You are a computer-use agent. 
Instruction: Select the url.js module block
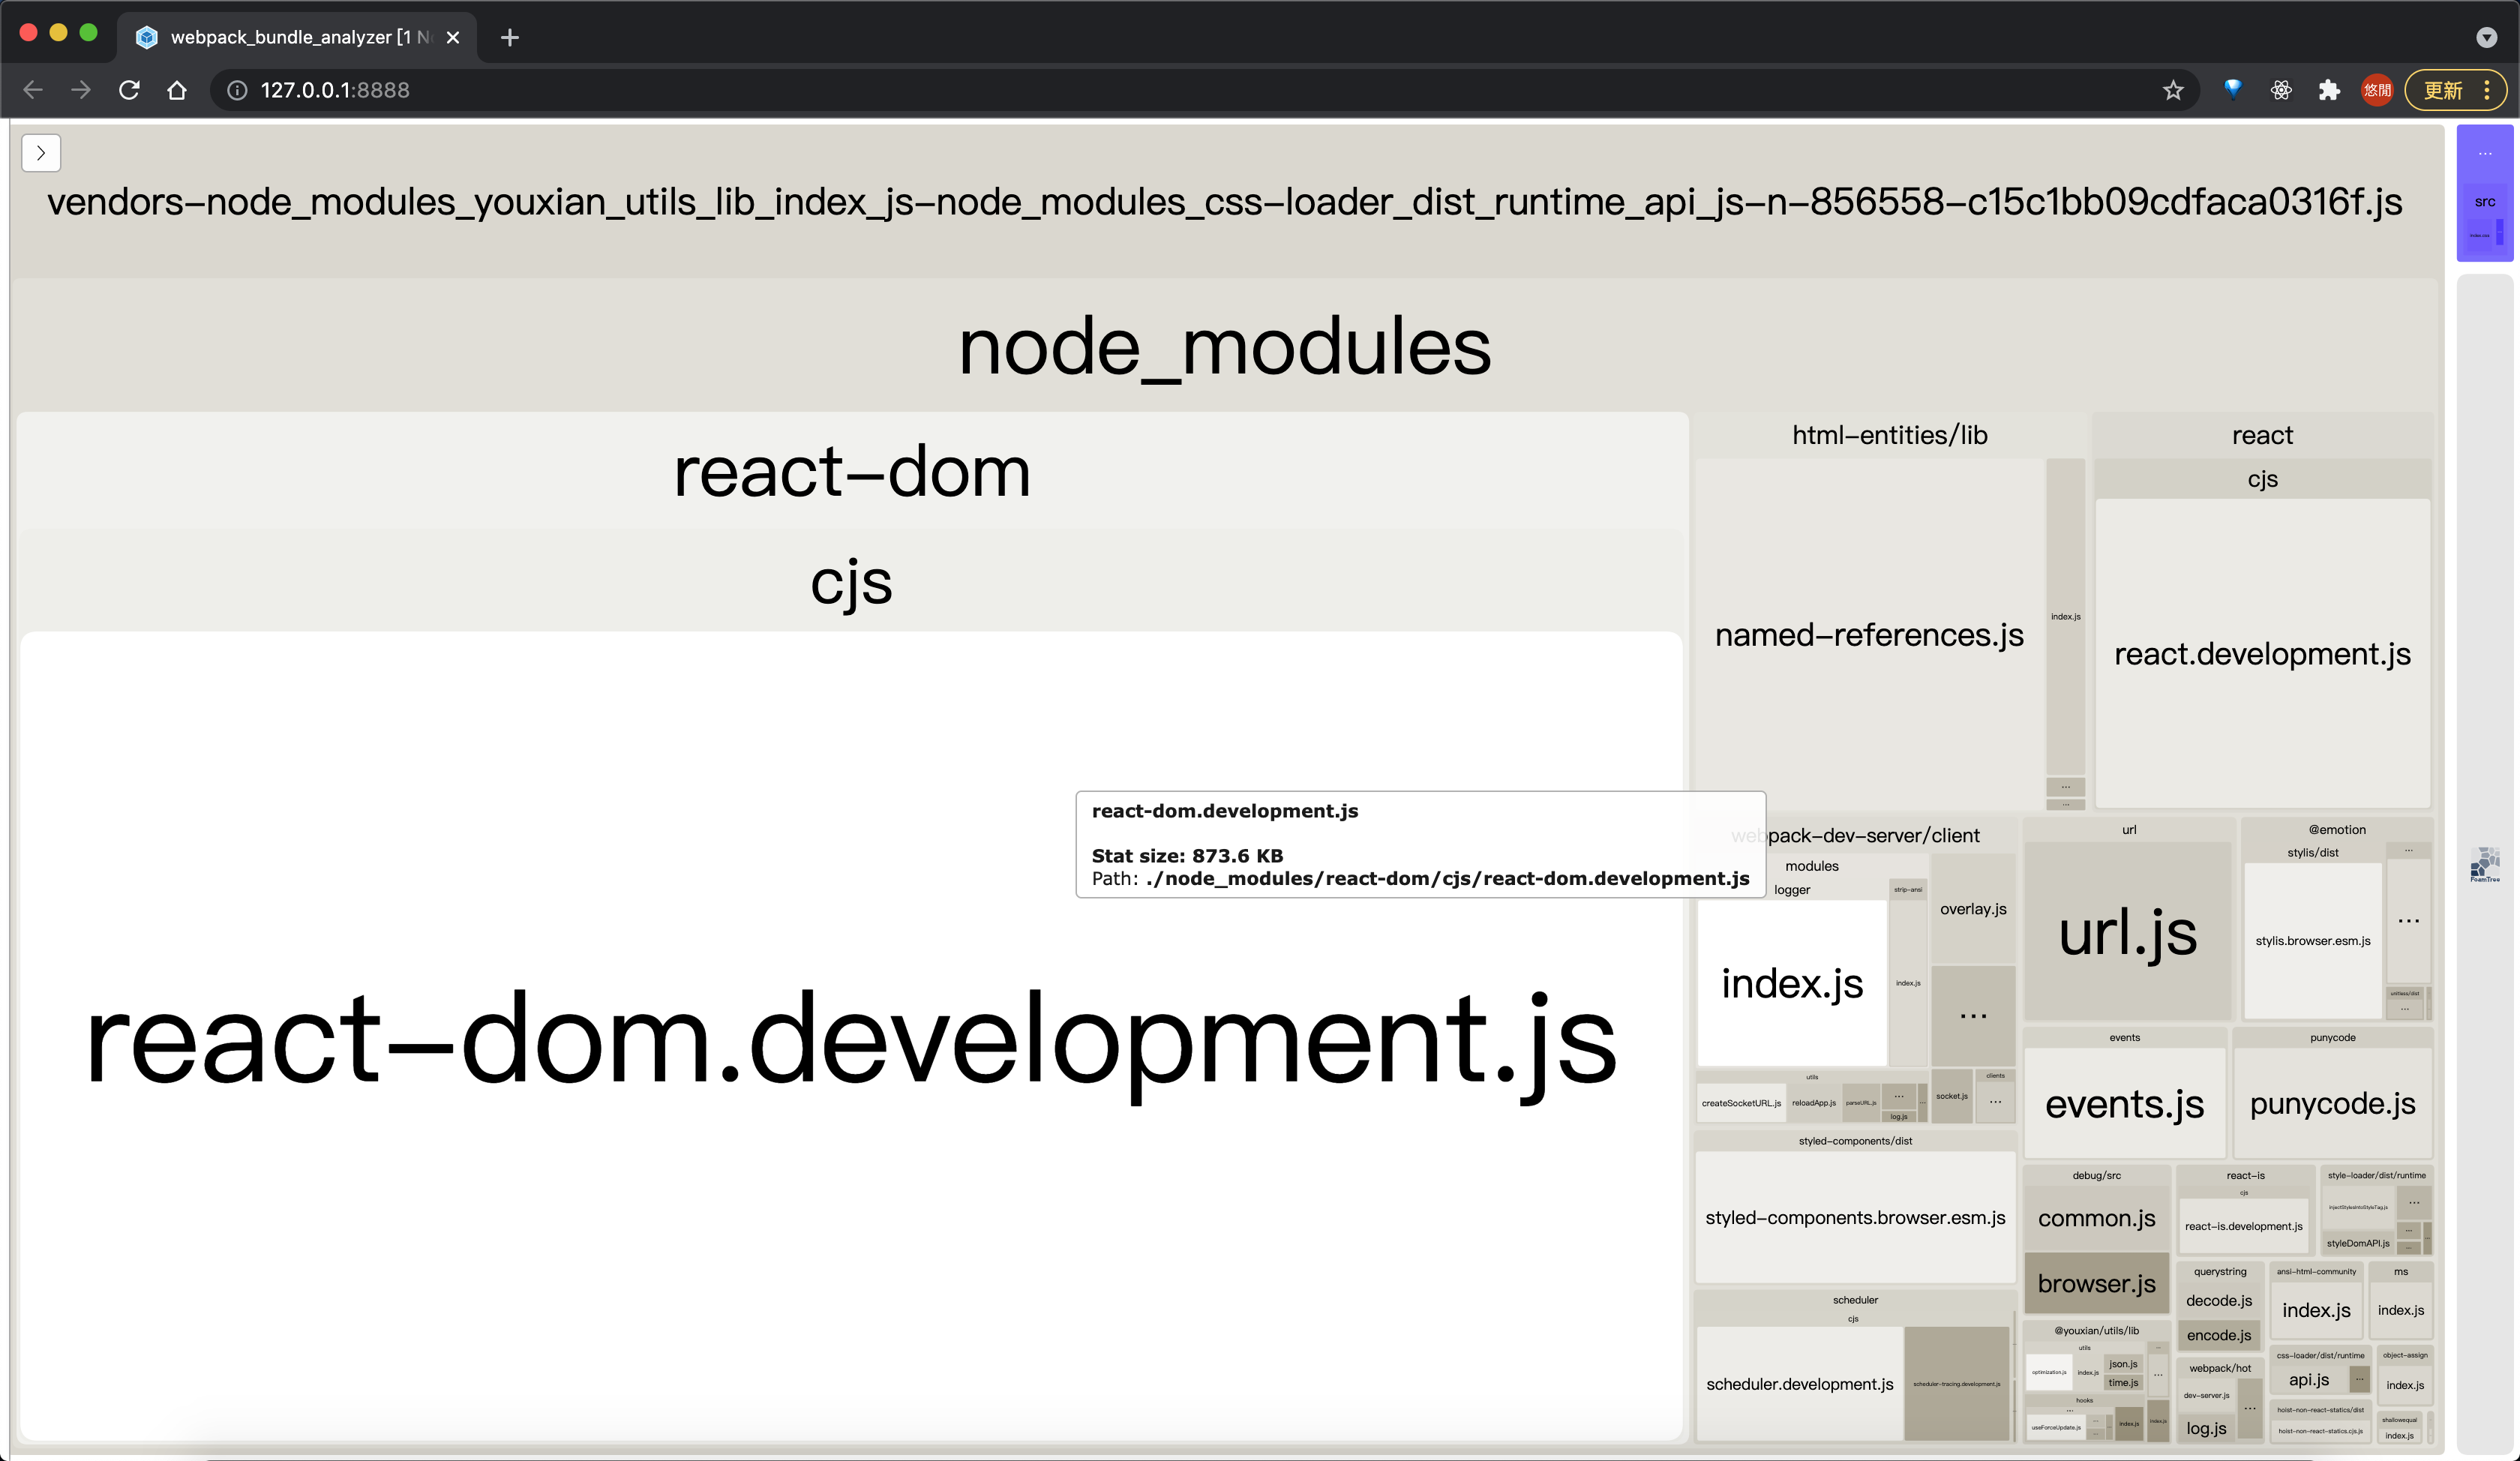tap(2128, 932)
